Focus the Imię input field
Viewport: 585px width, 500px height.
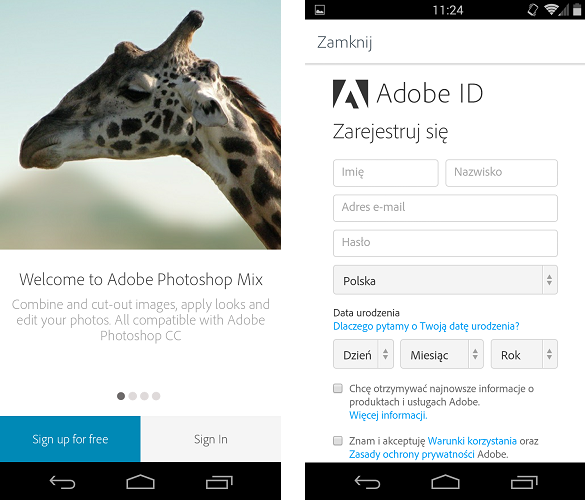point(385,173)
